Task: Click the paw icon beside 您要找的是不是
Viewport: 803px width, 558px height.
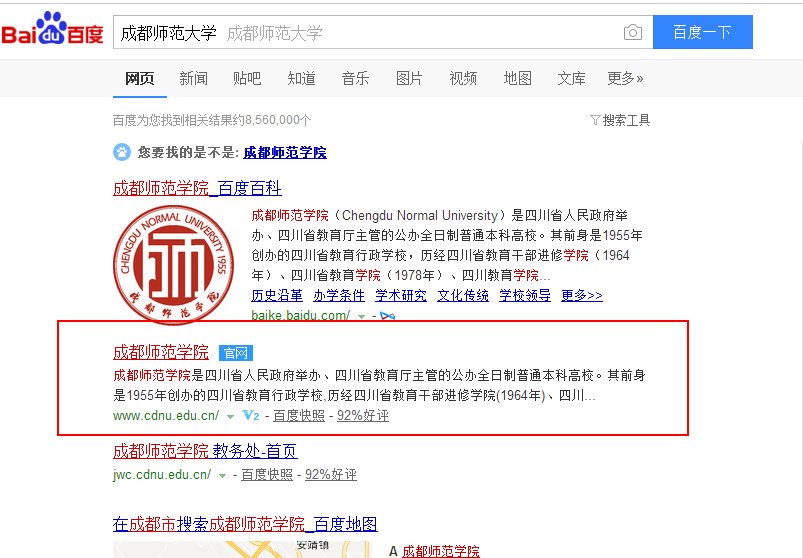Action: point(122,152)
